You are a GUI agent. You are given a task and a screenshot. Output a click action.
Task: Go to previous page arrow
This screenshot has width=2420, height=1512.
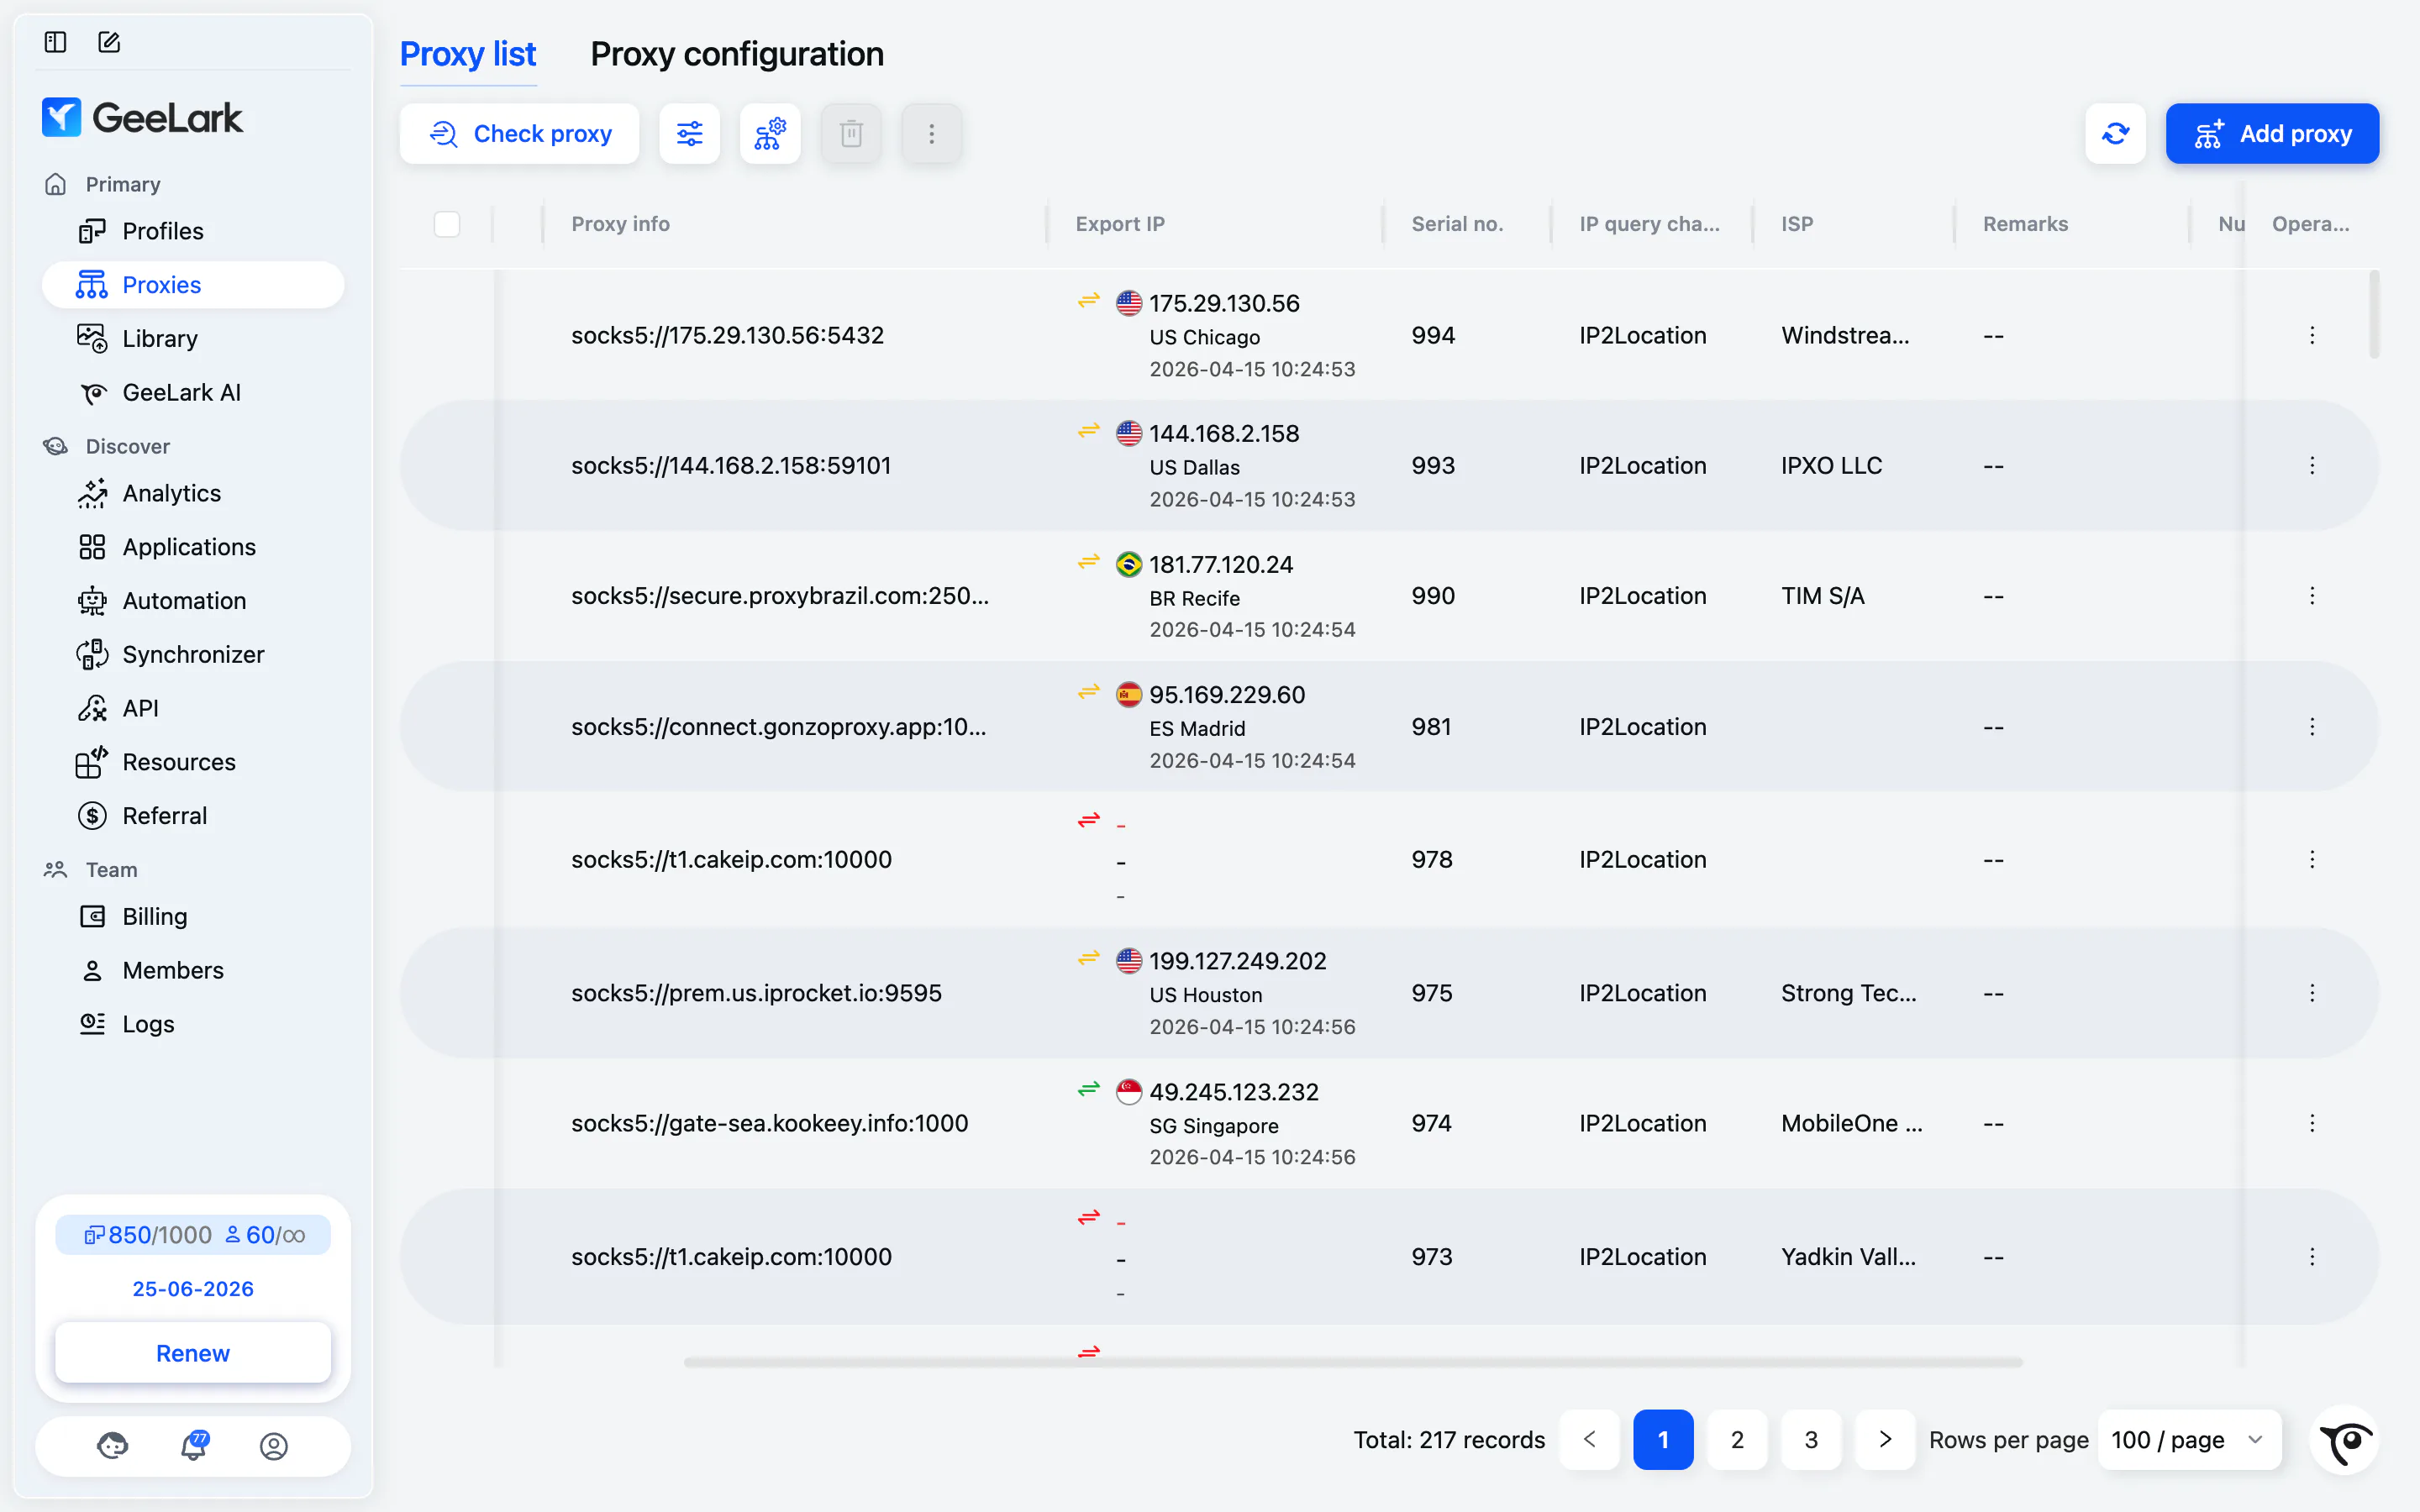1589,1440
